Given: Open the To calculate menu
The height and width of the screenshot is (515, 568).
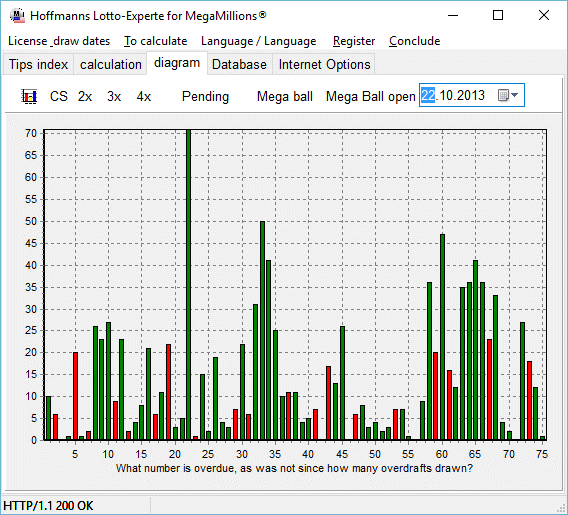Looking at the screenshot, I should (x=155, y=41).
